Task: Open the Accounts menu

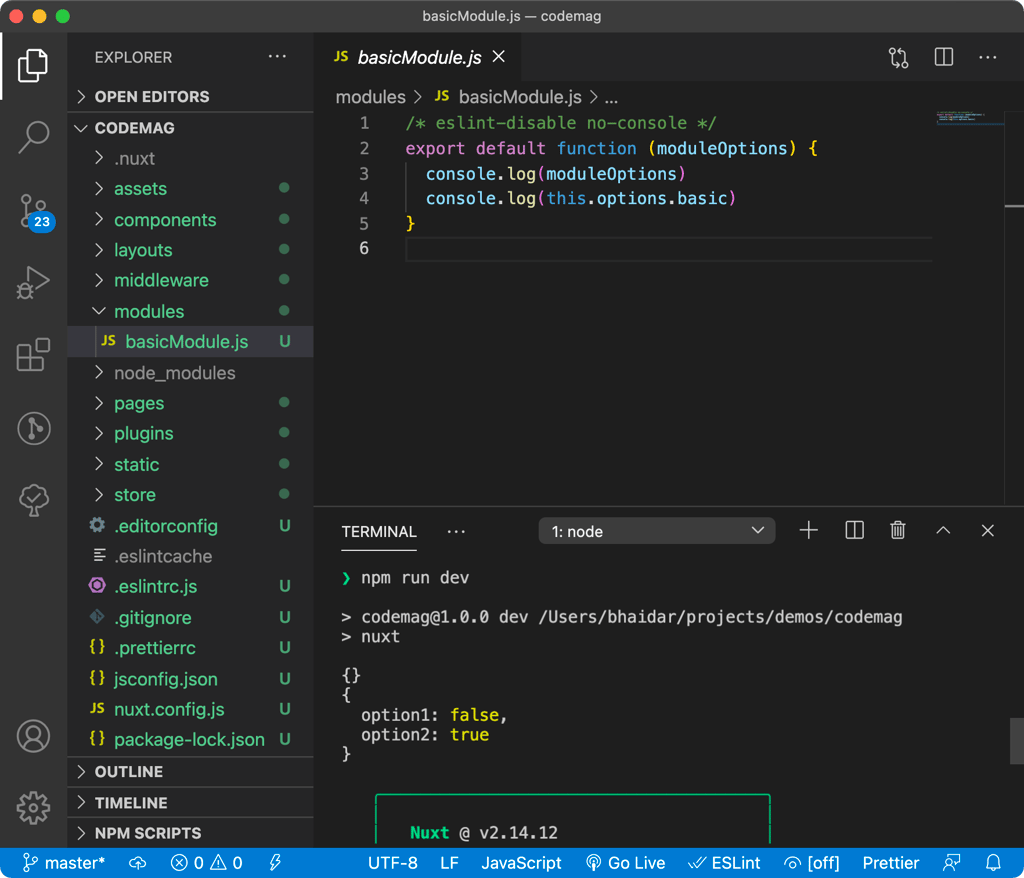Action: [x=33, y=736]
